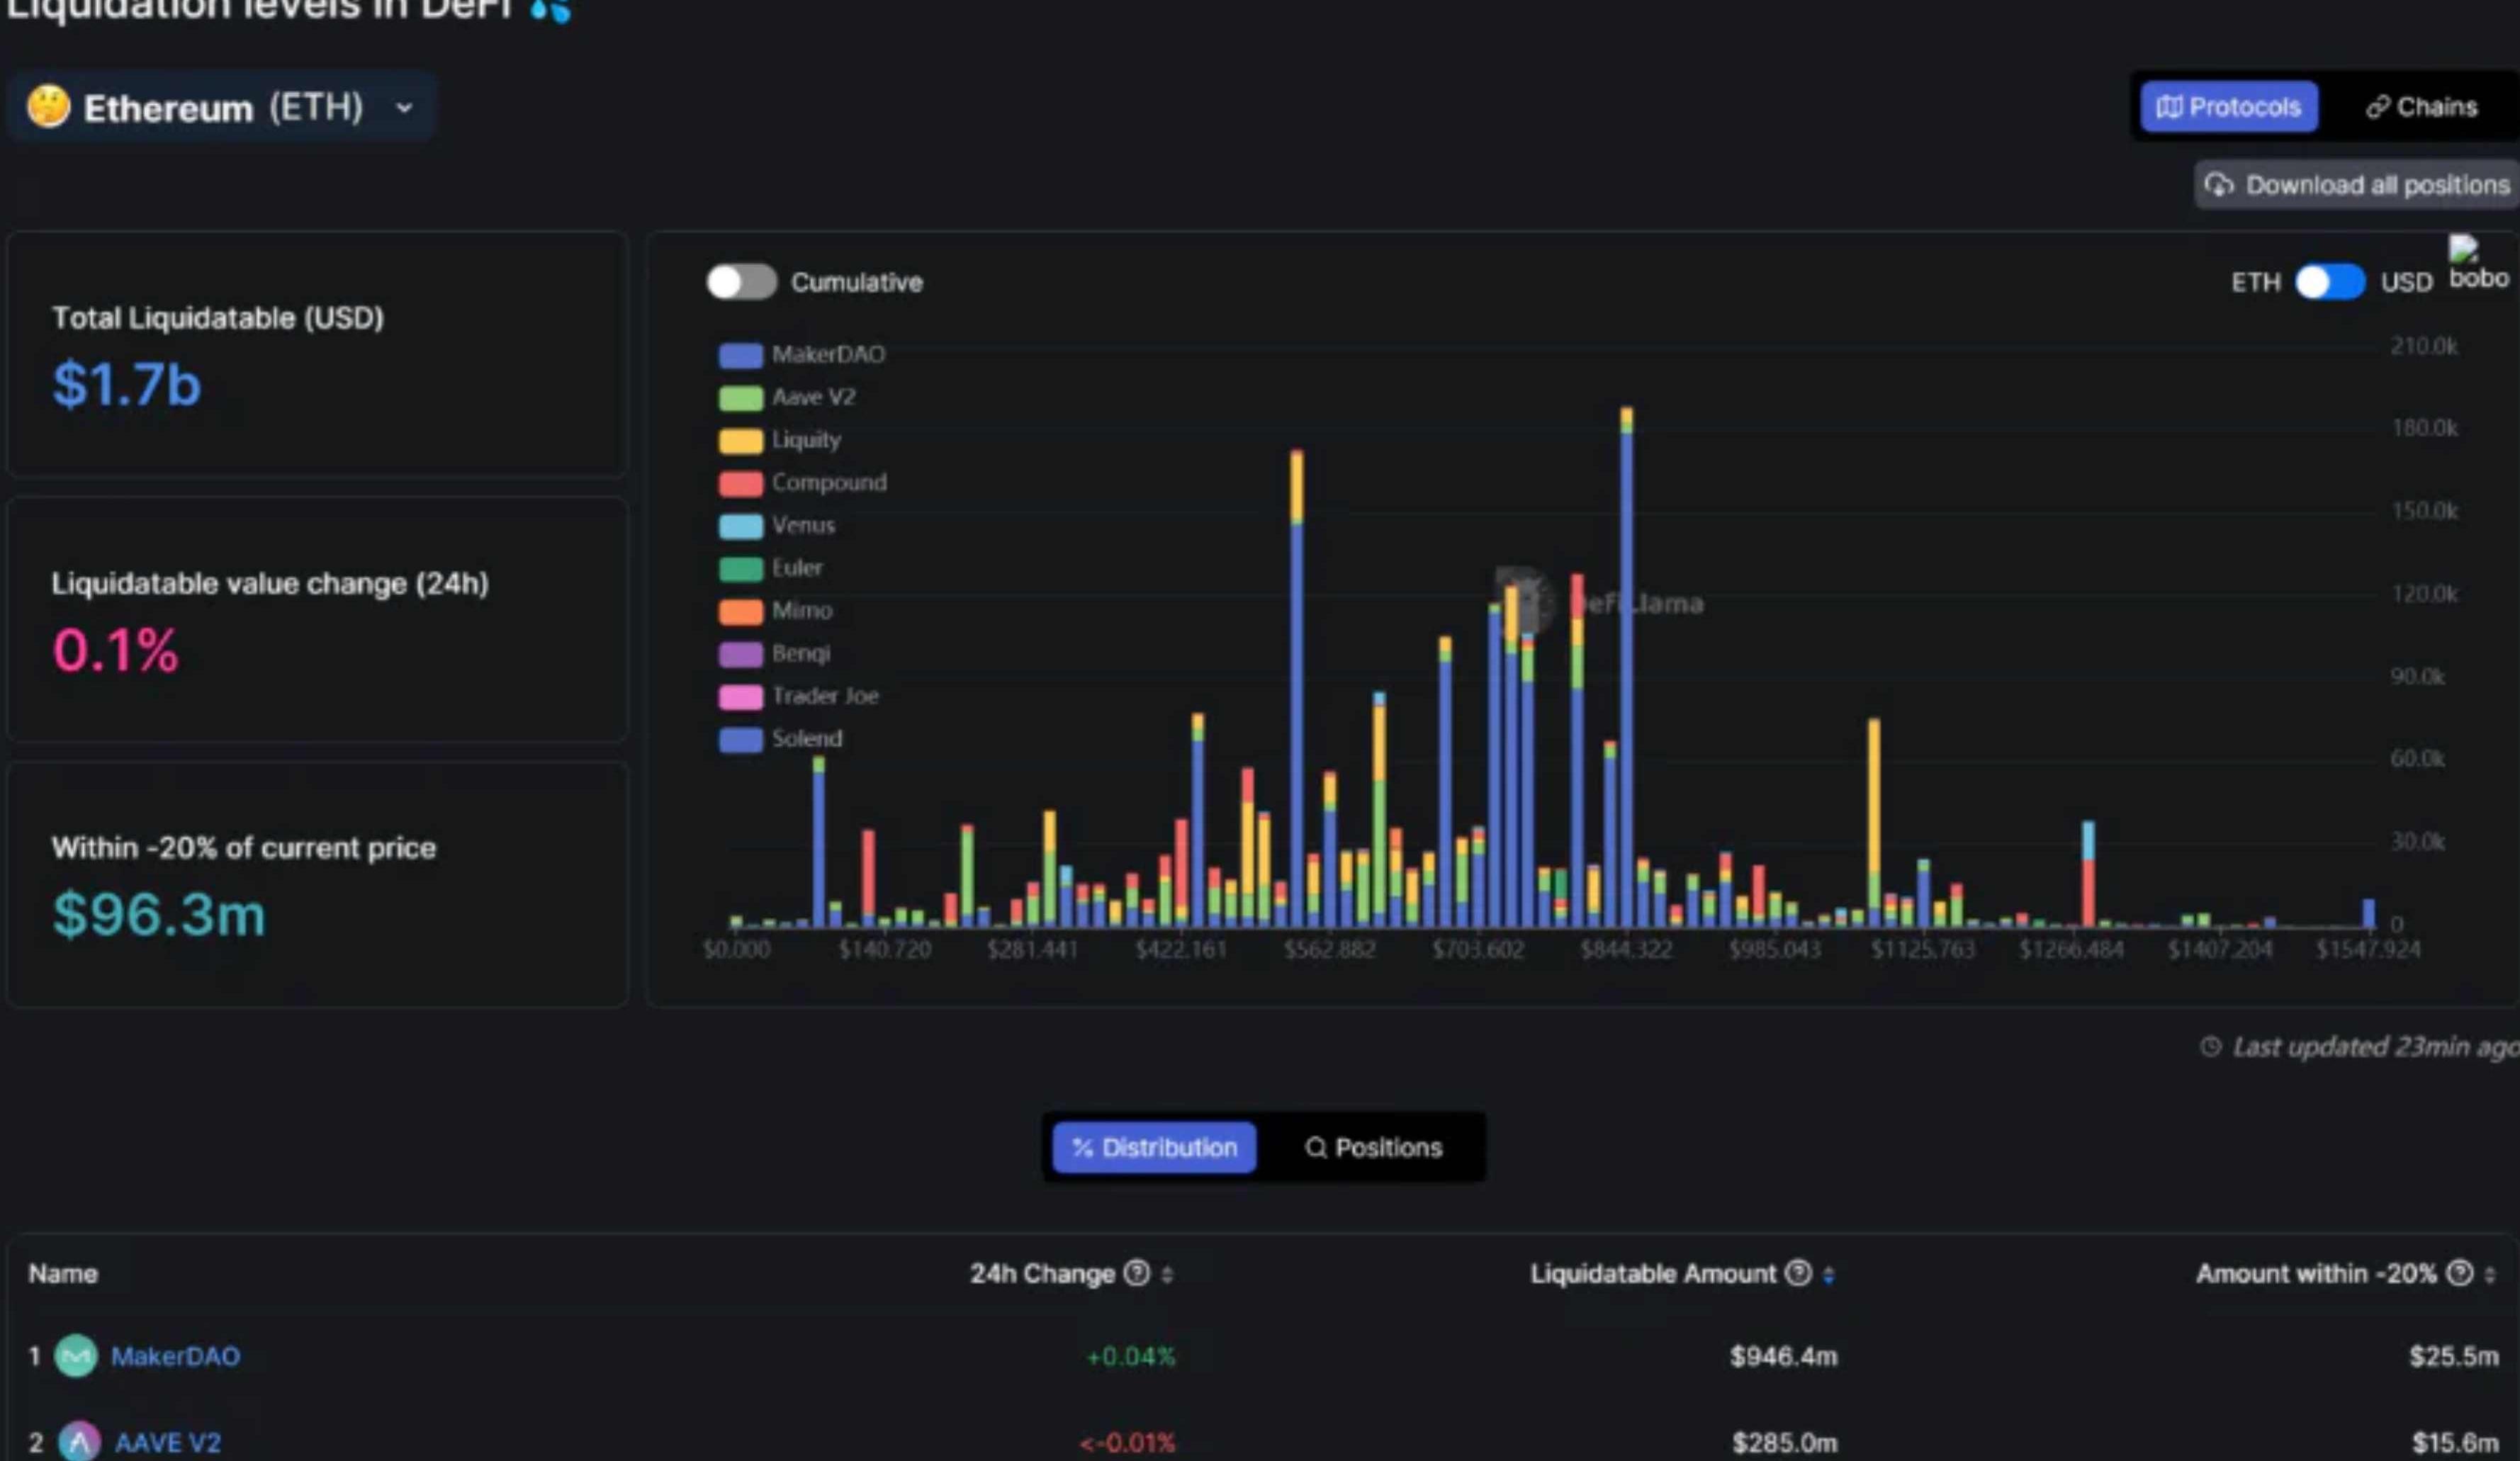Toggle Venus series in chart legend
Screen dimensions: 2520x1461
(777, 525)
